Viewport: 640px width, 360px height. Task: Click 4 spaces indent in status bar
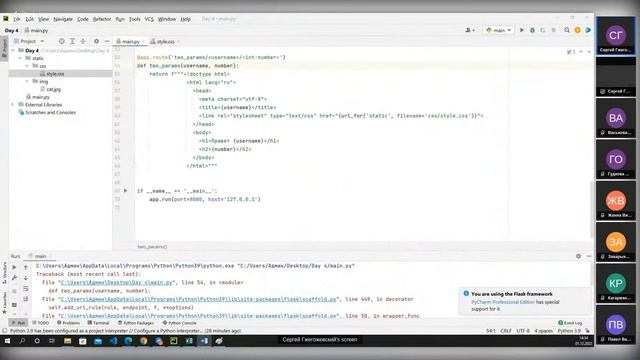(x=543, y=331)
